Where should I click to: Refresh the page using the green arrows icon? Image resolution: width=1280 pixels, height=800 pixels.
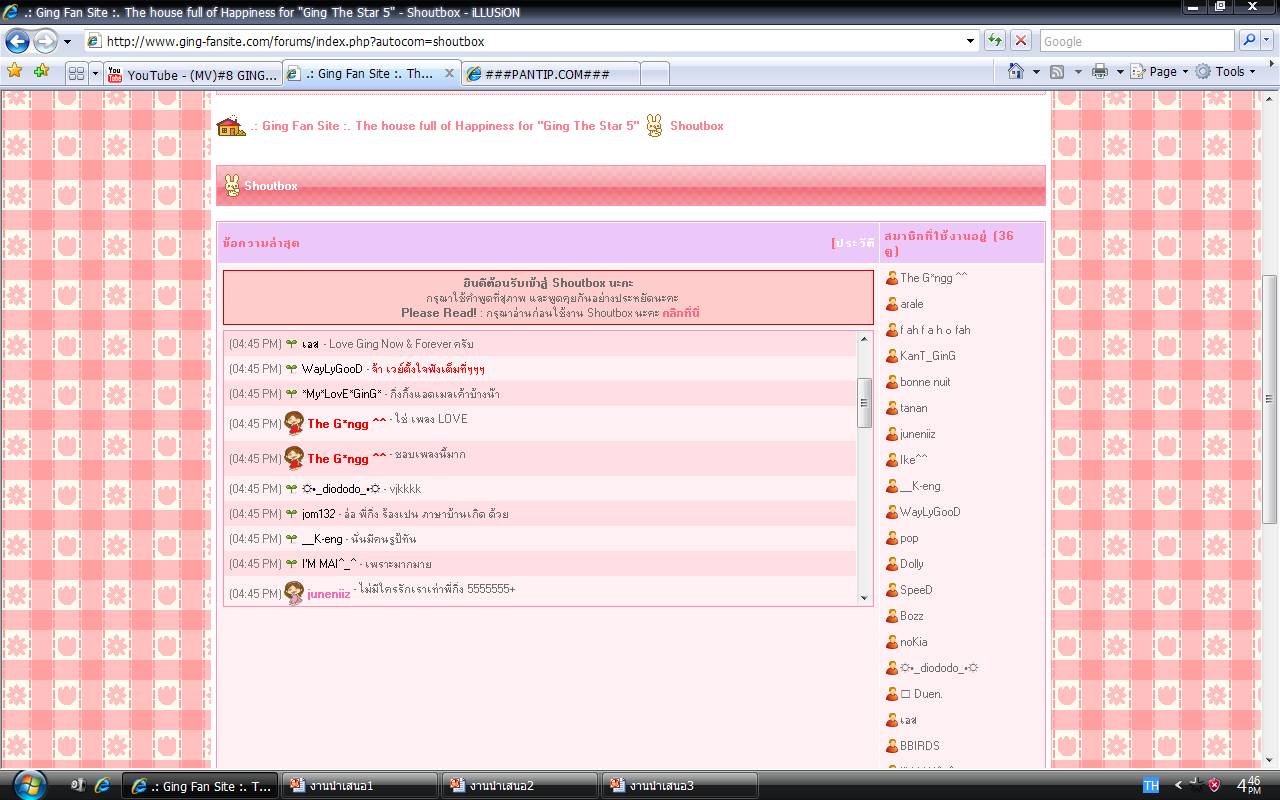coord(995,41)
